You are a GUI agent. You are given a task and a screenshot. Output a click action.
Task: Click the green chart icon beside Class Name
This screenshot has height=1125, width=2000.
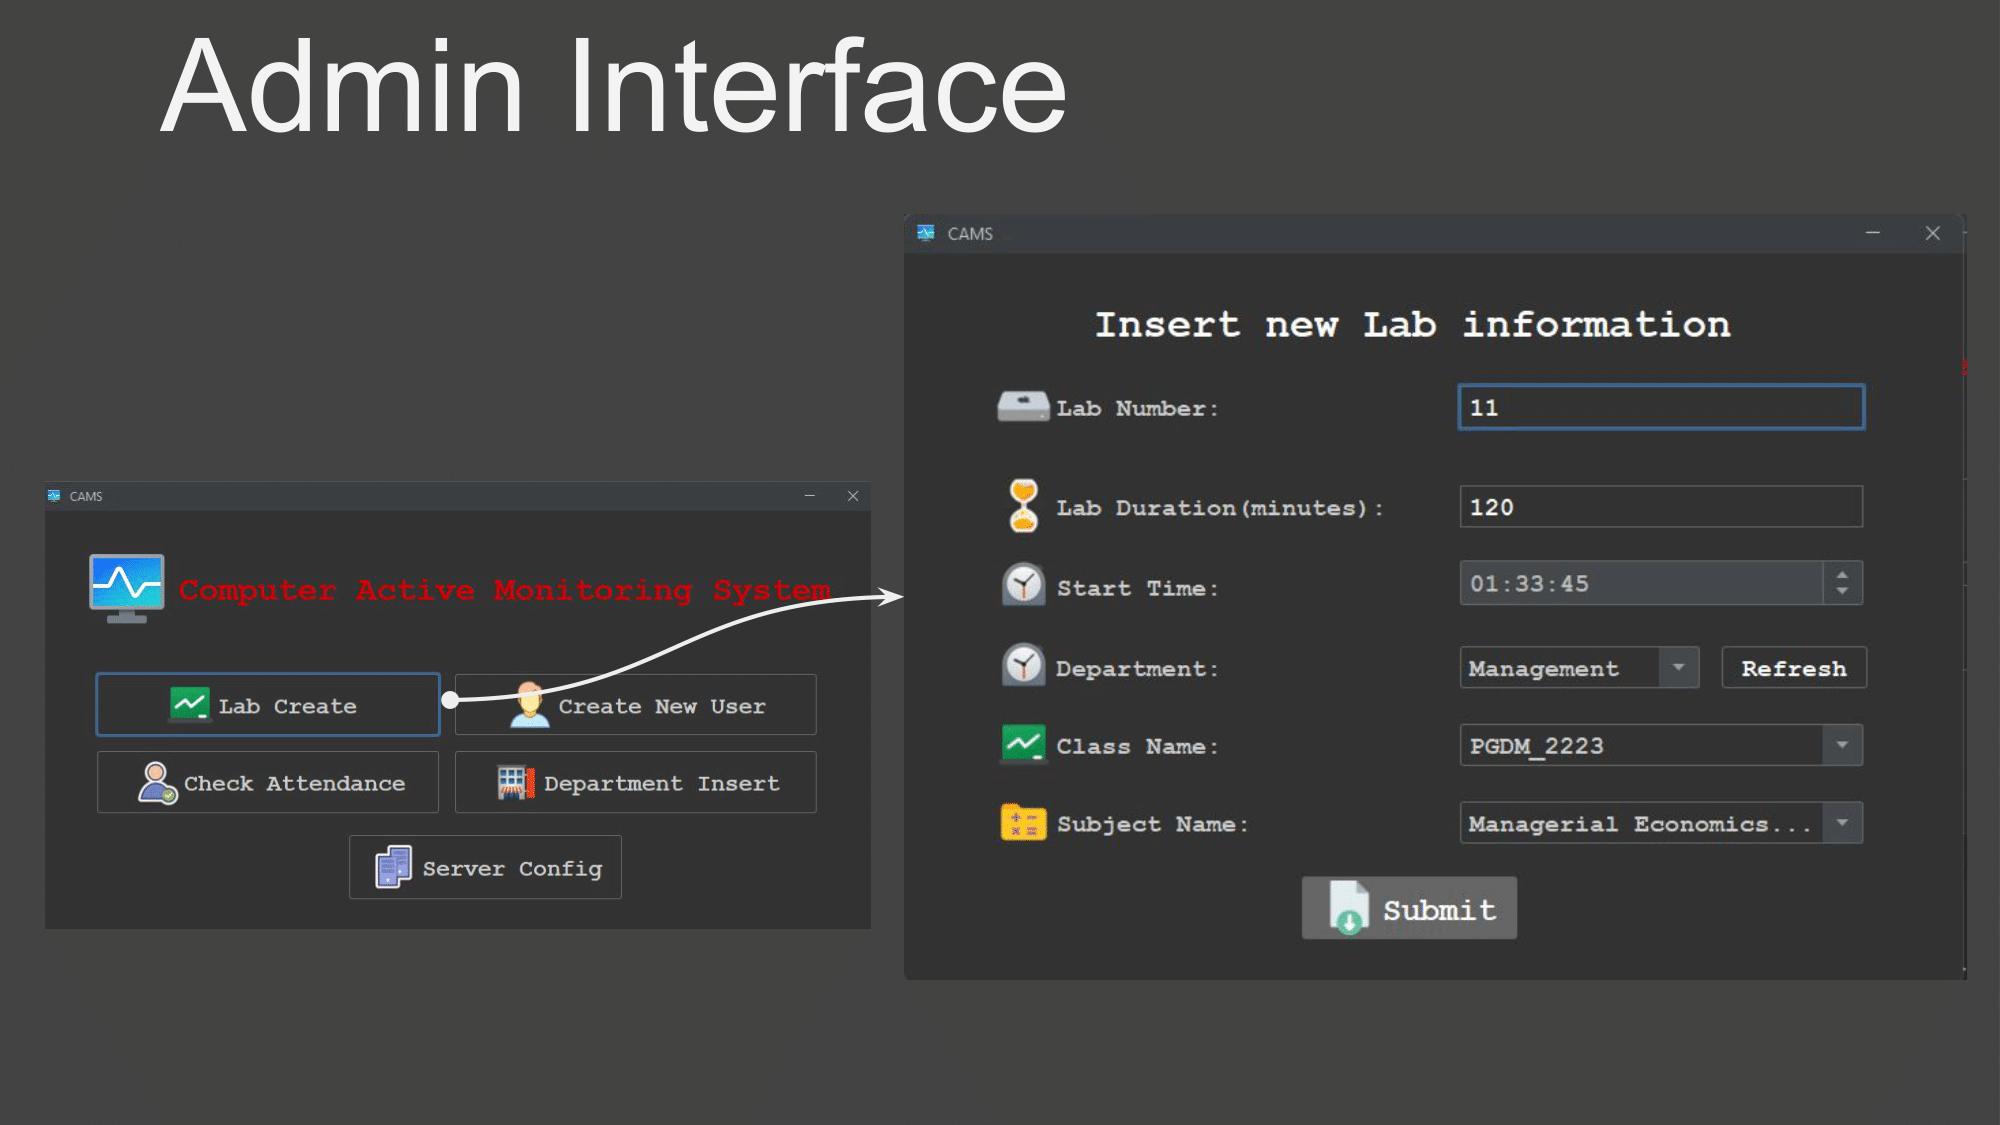pos(1023,744)
